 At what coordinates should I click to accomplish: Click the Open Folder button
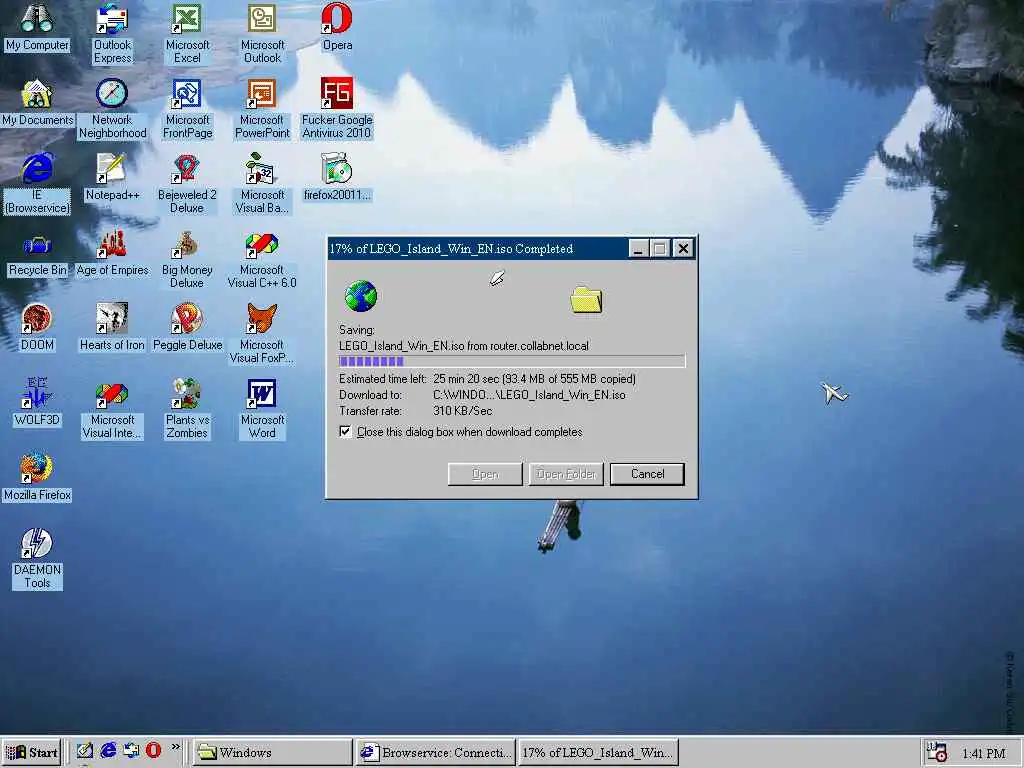point(566,474)
